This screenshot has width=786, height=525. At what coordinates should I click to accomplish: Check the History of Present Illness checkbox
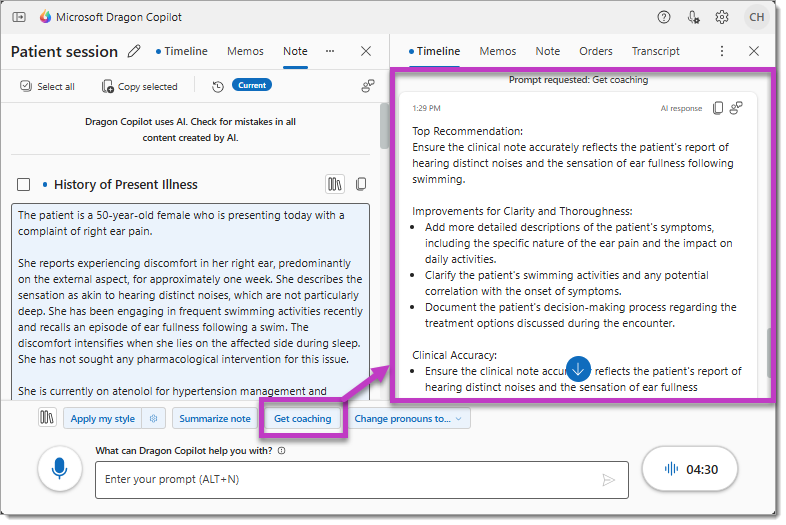point(24,184)
